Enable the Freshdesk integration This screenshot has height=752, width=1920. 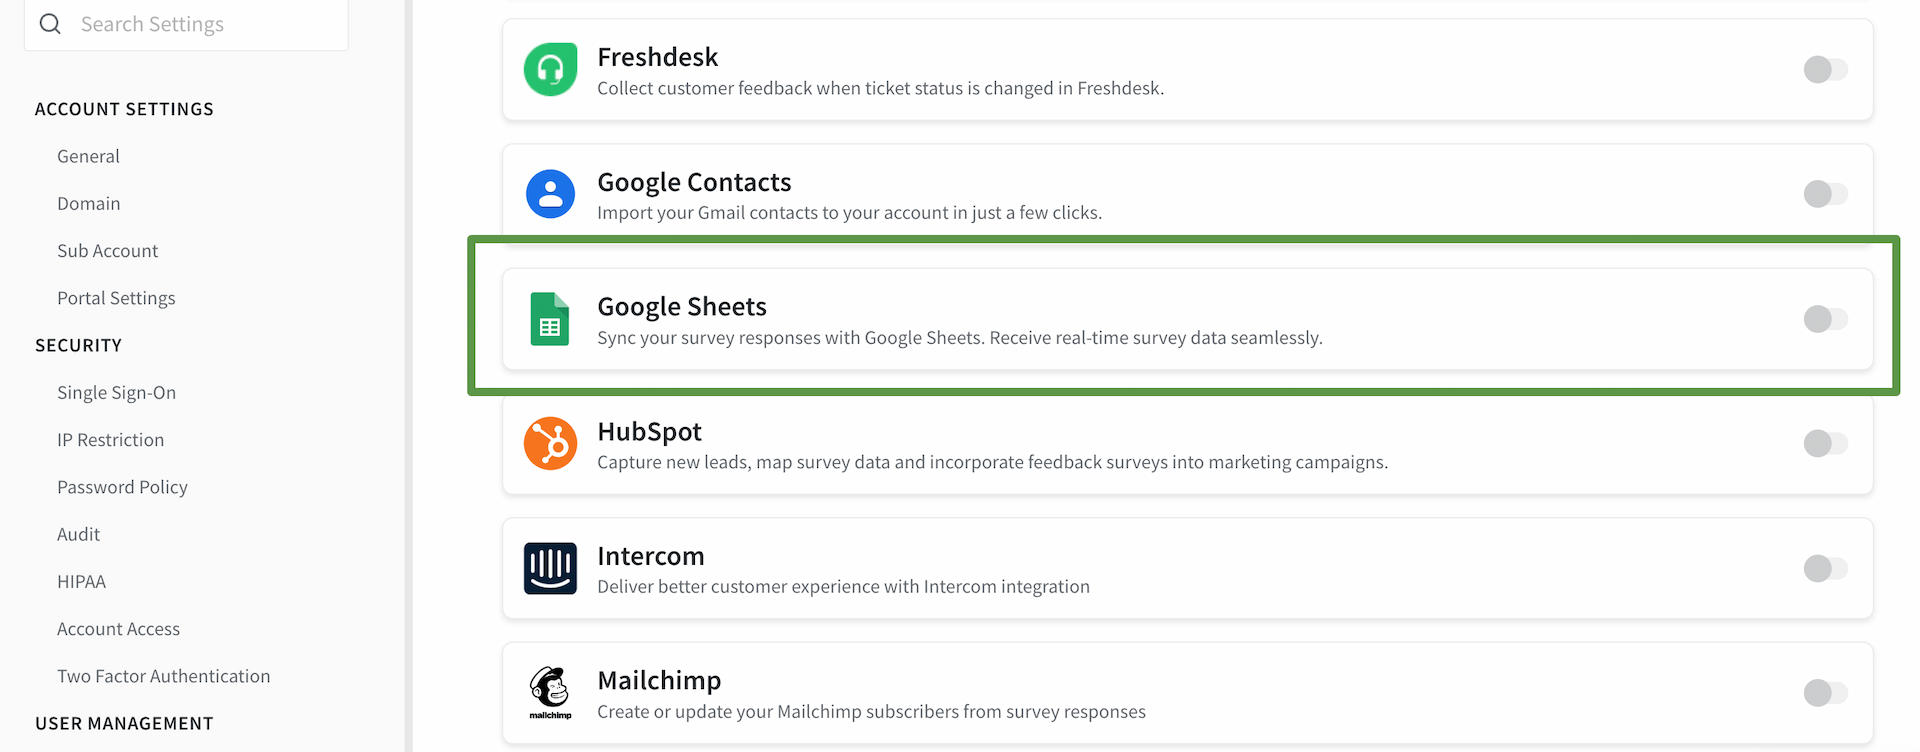tap(1825, 70)
